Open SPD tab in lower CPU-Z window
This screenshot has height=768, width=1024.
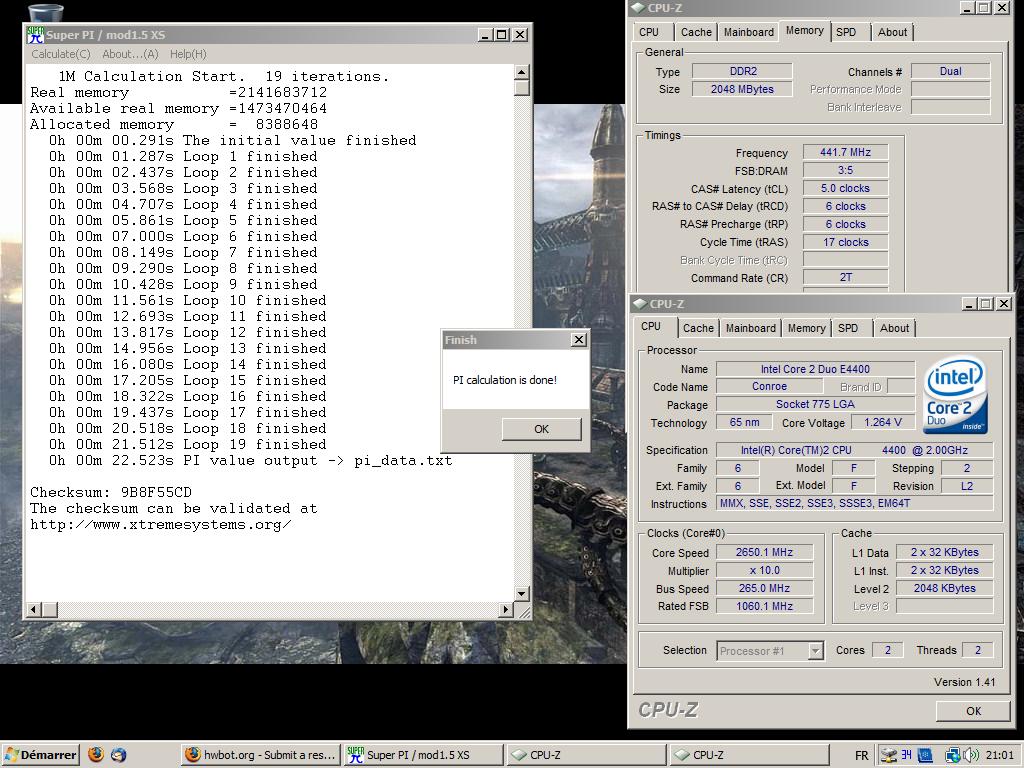click(x=848, y=328)
